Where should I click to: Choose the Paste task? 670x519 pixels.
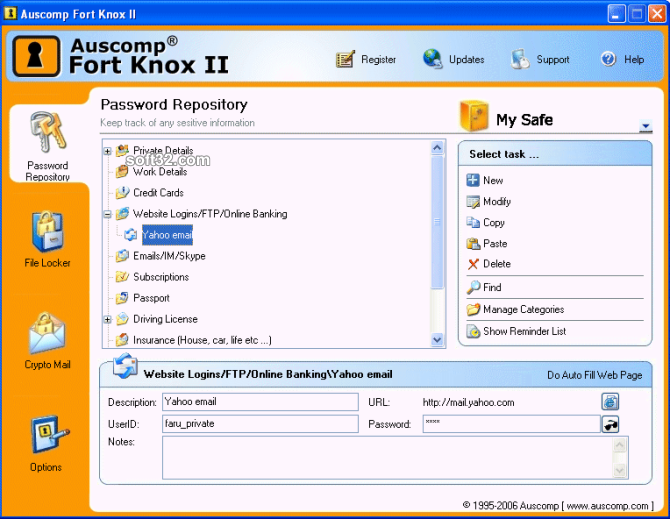pos(495,243)
